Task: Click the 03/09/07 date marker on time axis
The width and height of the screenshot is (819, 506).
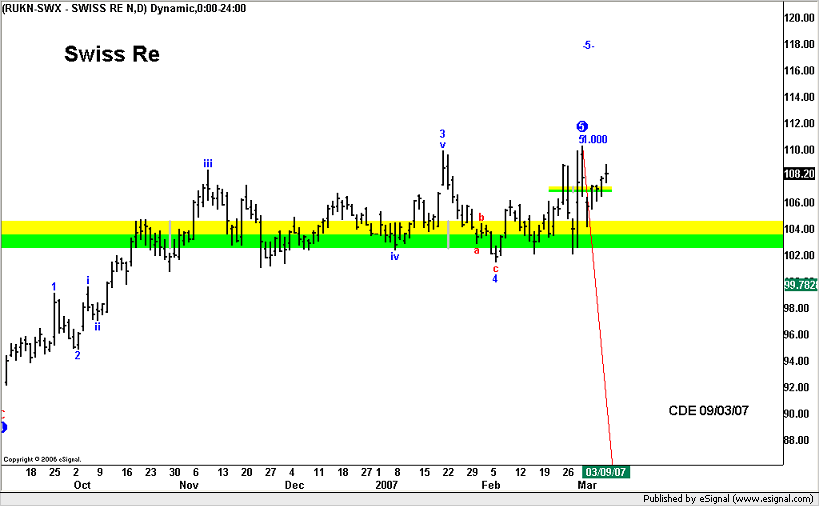Action: coord(606,471)
